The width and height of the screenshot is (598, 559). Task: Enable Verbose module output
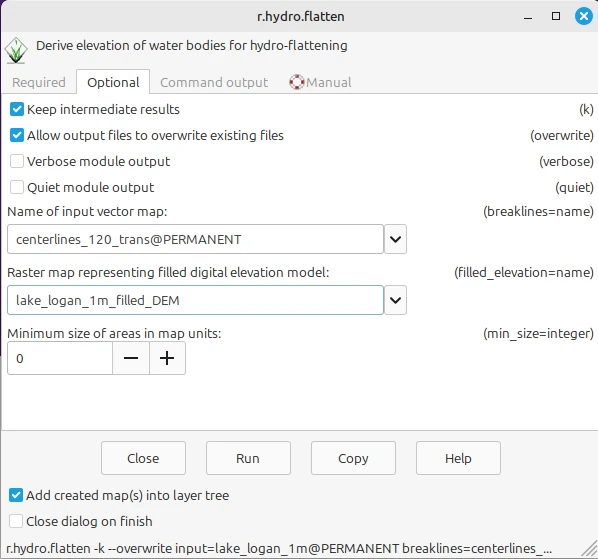click(17, 161)
